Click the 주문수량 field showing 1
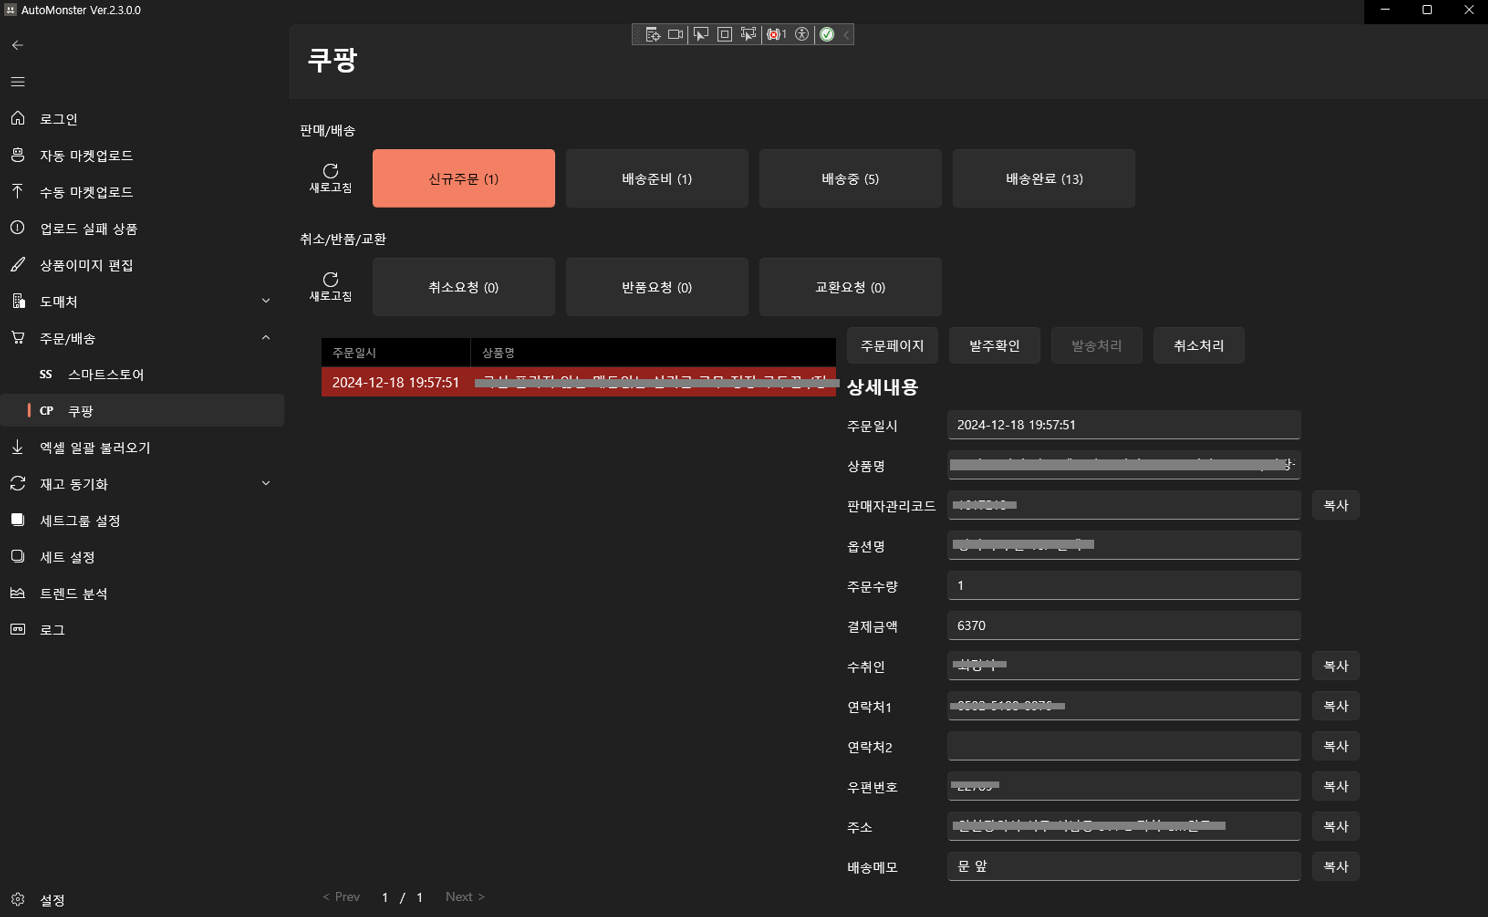 click(1124, 585)
